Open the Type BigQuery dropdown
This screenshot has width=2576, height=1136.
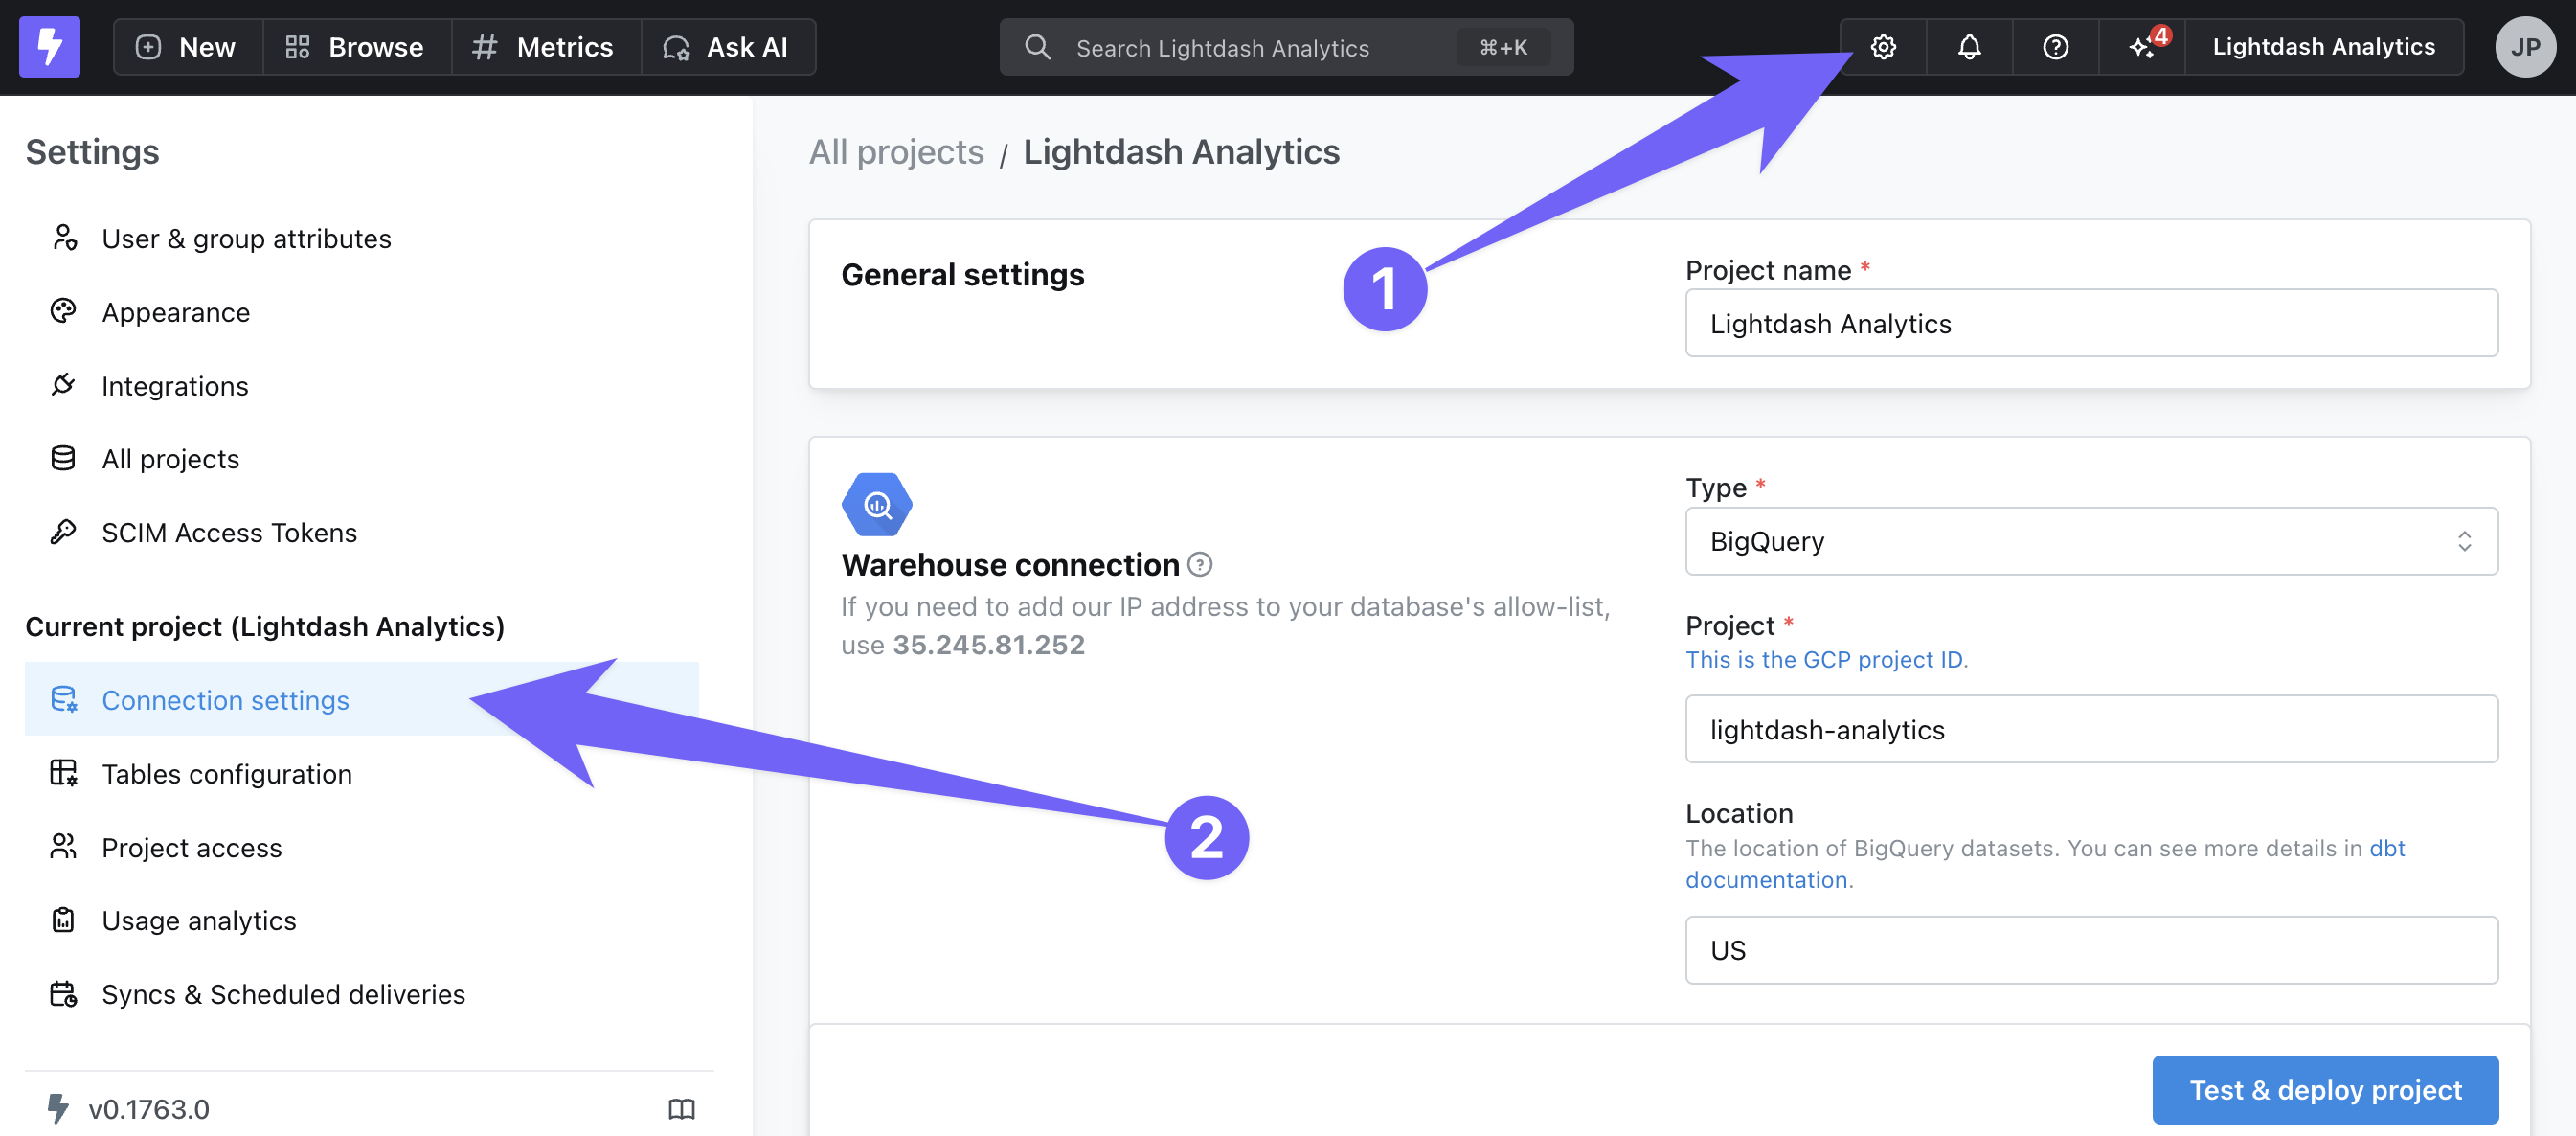pyautogui.click(x=2090, y=541)
